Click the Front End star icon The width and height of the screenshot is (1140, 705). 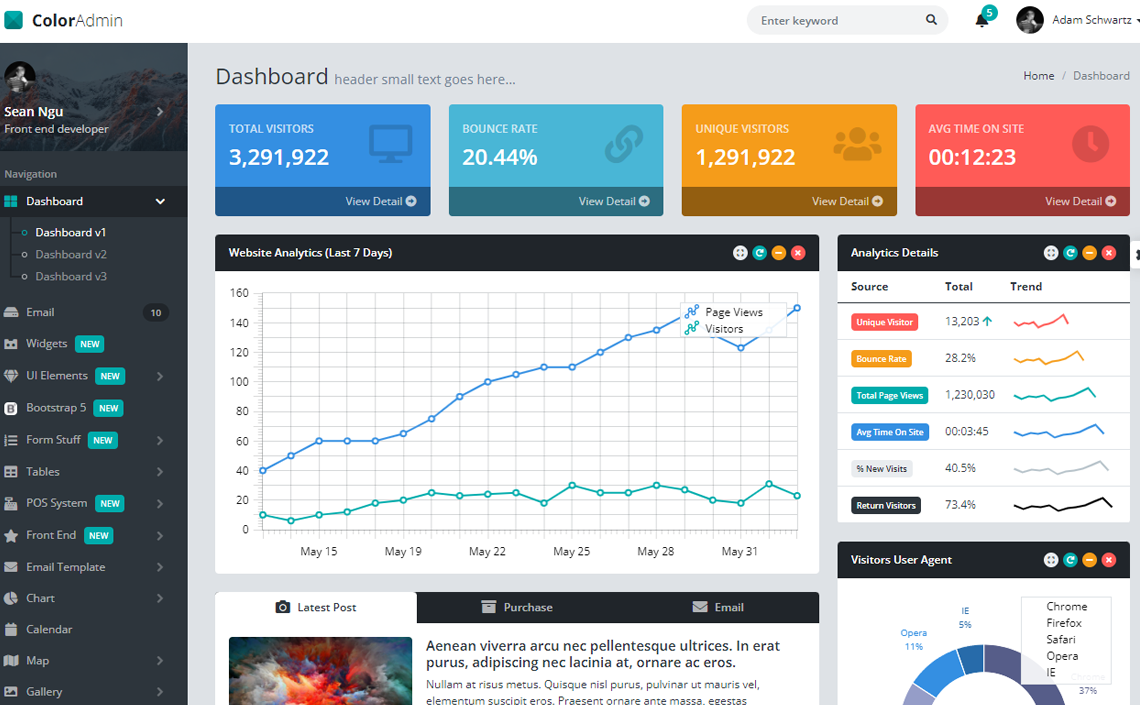pos(11,536)
